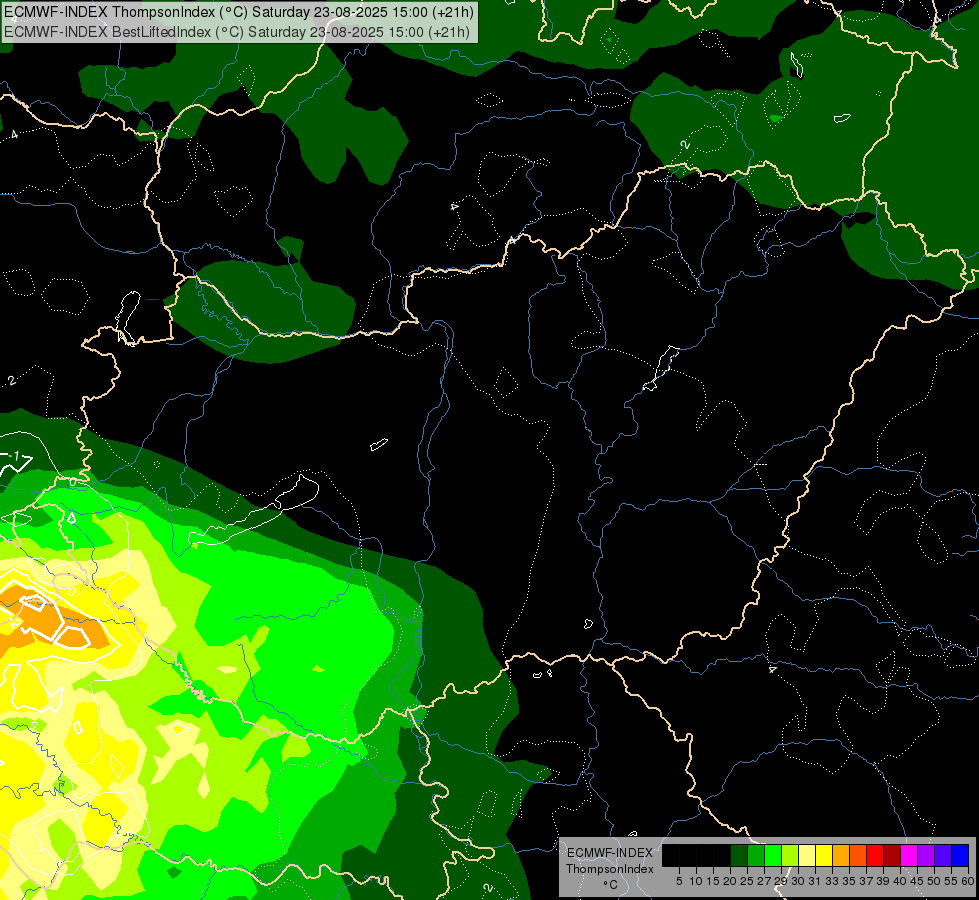Pick the violet 50–55 legend swatch
Screen dimensions: 979x900
(943, 855)
